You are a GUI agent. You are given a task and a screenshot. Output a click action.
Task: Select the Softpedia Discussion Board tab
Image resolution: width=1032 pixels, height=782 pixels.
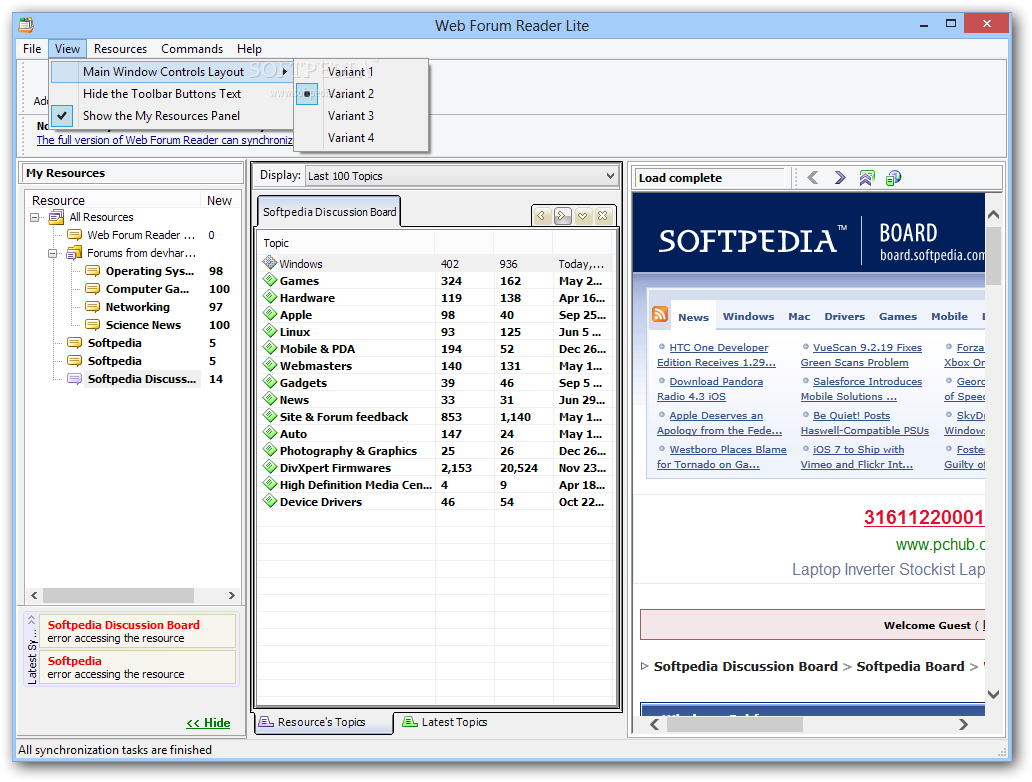coord(329,212)
